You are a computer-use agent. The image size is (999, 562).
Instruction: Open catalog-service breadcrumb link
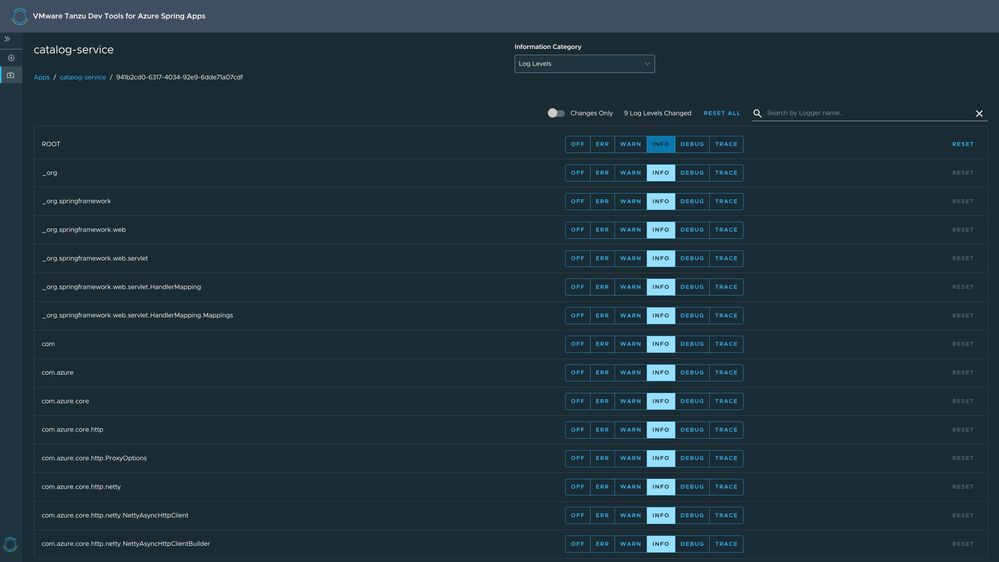tap(83, 77)
